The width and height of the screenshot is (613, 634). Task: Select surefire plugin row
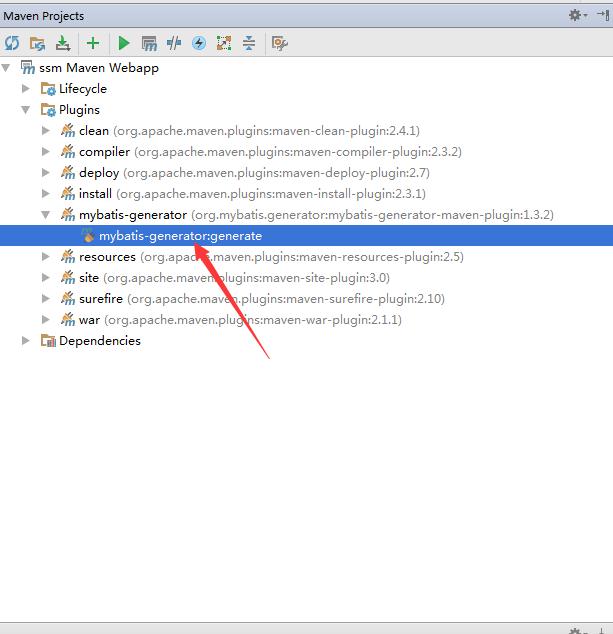tap(306, 299)
